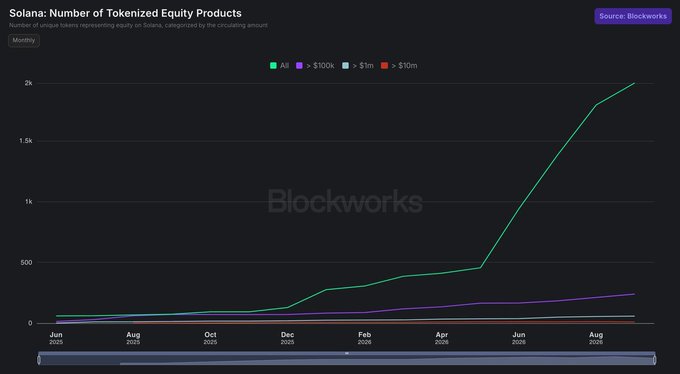The width and height of the screenshot is (680, 374).
Task: Click the 'Aug 2026' x-axis label
Action: click(596, 338)
